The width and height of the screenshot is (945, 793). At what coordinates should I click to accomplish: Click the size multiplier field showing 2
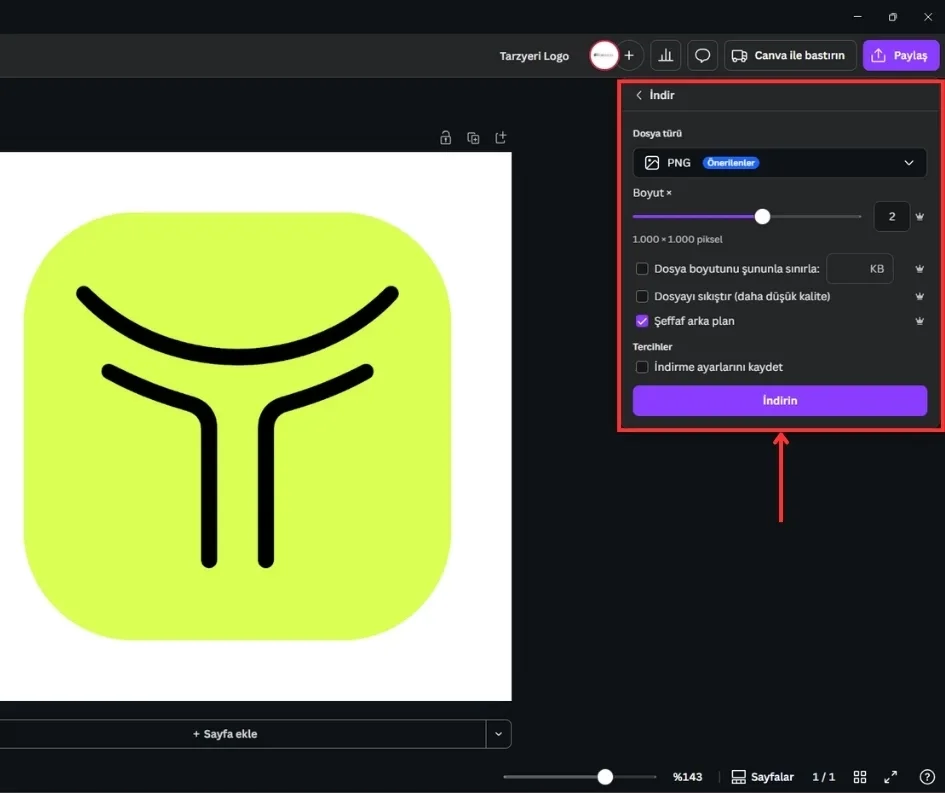click(x=891, y=216)
